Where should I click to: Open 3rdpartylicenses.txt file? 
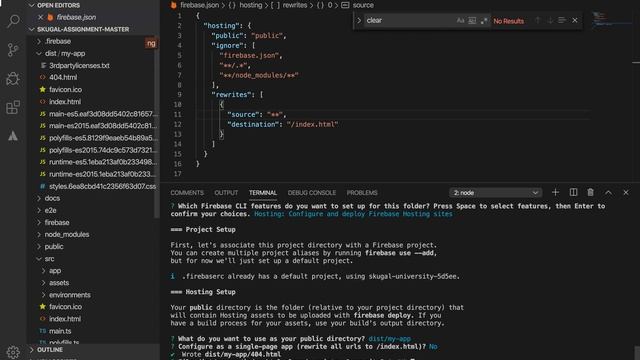pos(79,65)
